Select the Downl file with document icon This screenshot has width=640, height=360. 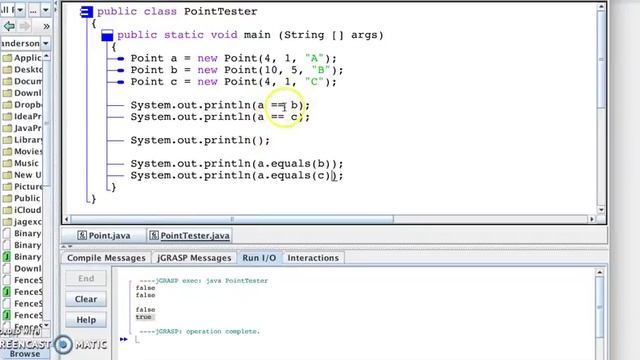point(22,269)
